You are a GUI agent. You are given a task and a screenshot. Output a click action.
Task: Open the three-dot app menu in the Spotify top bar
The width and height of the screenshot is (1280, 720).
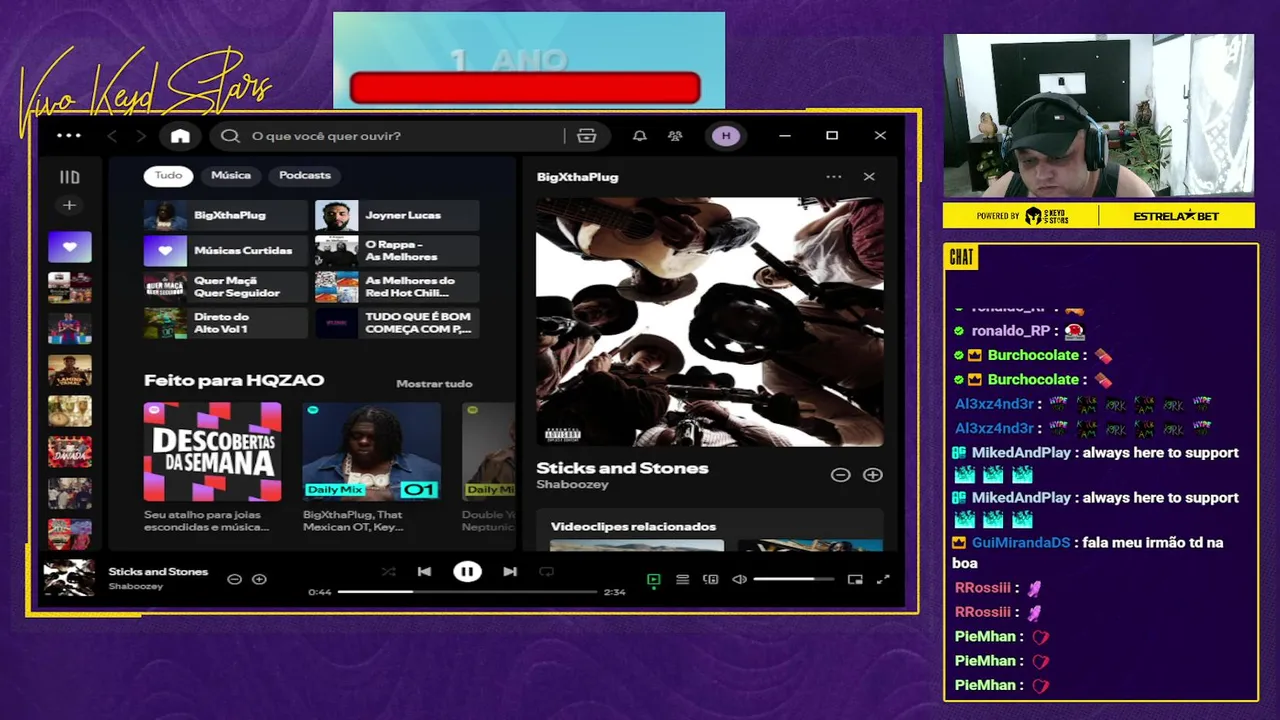(x=69, y=136)
